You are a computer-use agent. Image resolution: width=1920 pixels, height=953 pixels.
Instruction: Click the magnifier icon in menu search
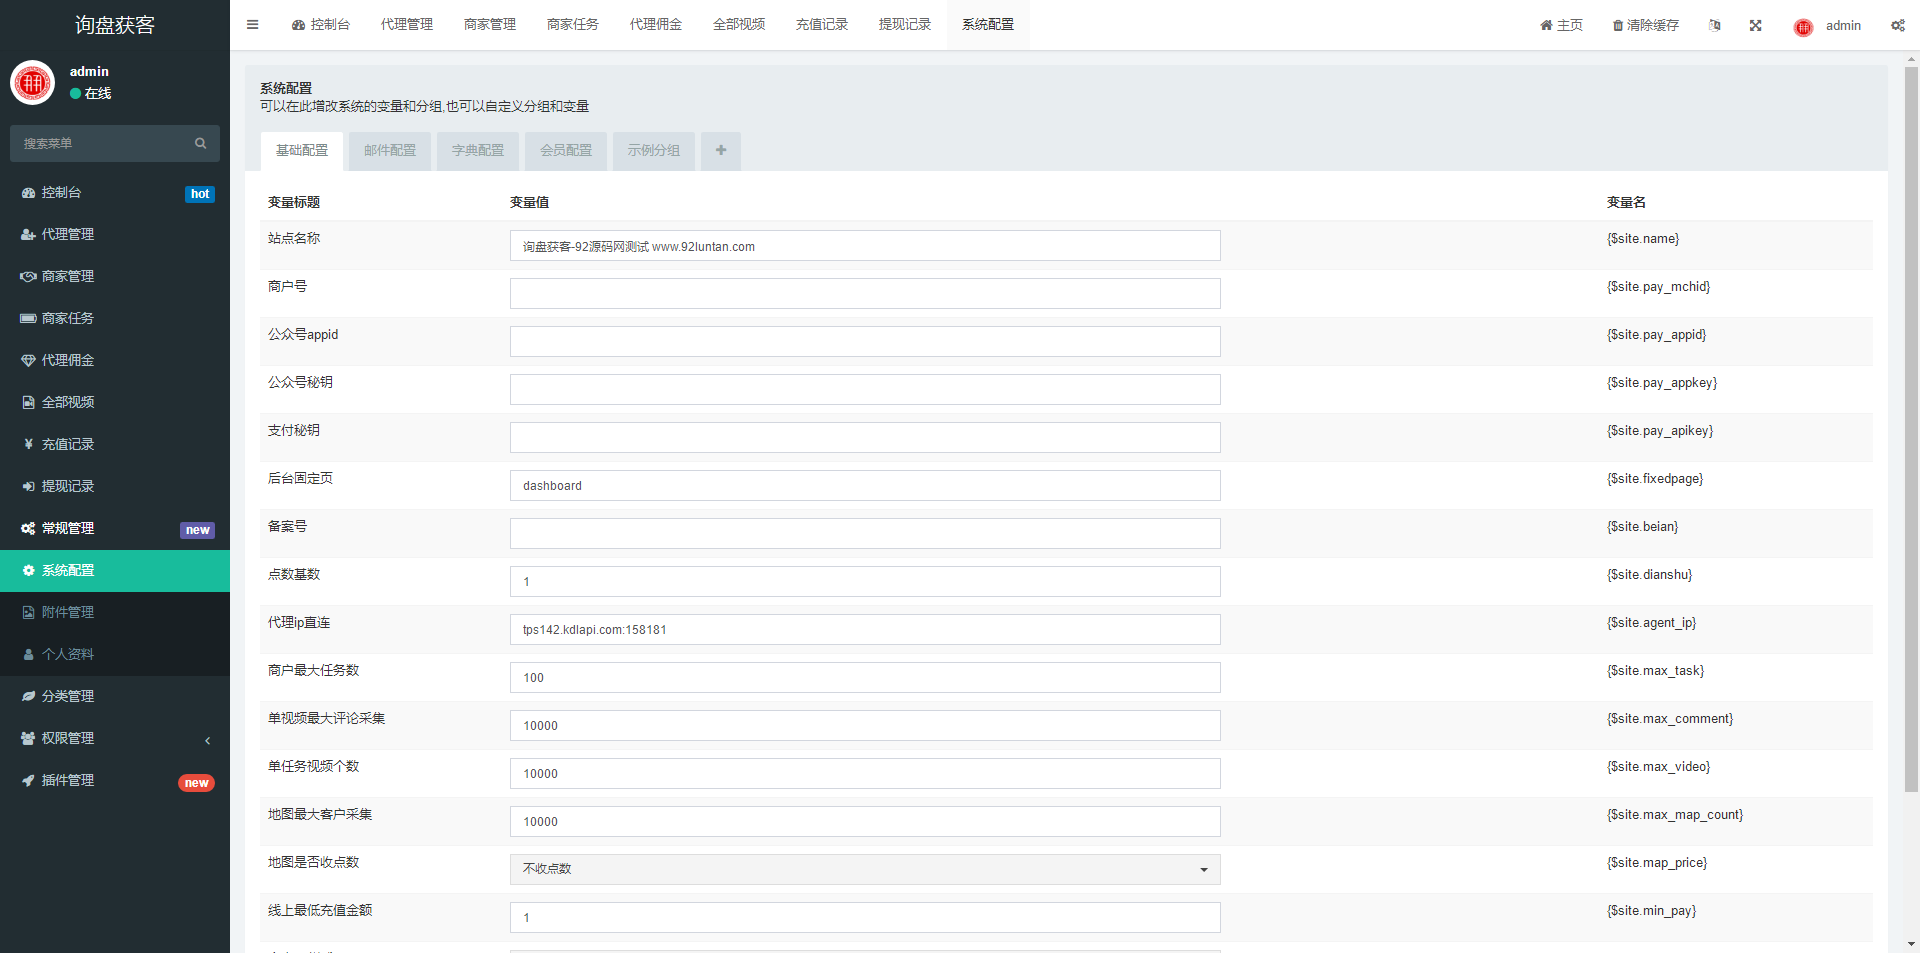point(200,144)
